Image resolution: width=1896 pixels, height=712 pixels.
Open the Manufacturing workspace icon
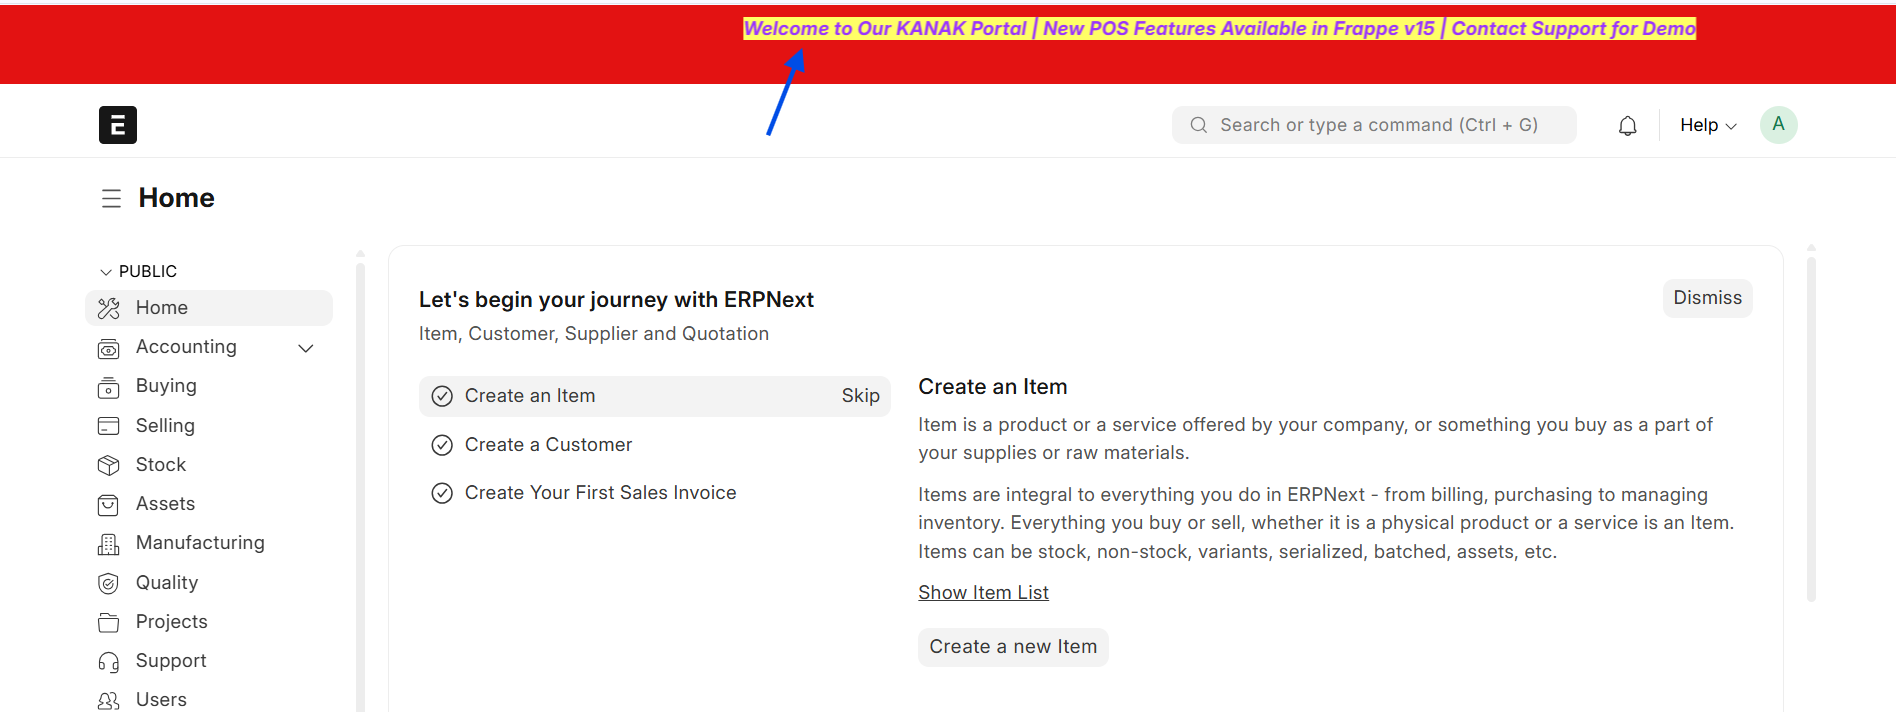pos(109,544)
